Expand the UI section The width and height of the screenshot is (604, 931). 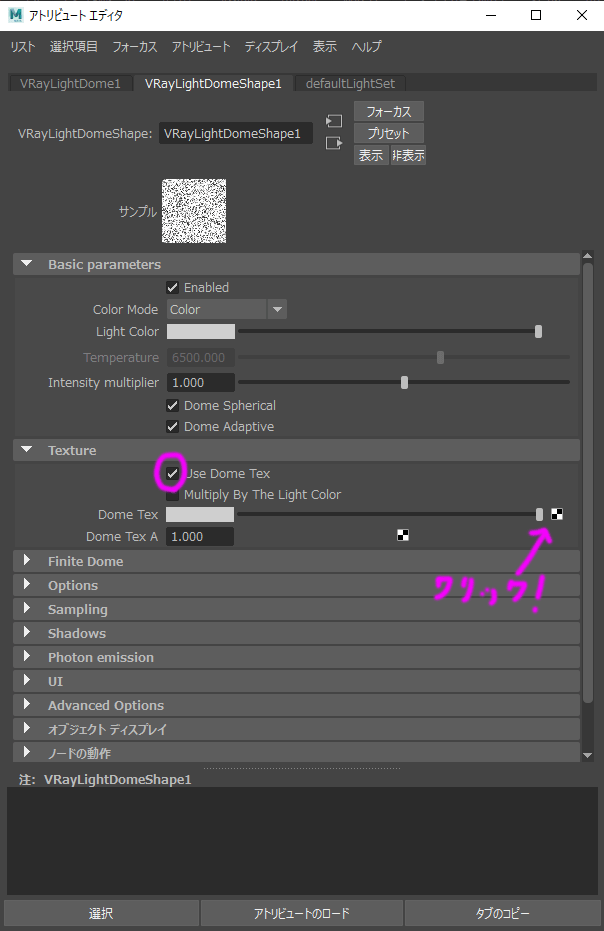[27, 680]
